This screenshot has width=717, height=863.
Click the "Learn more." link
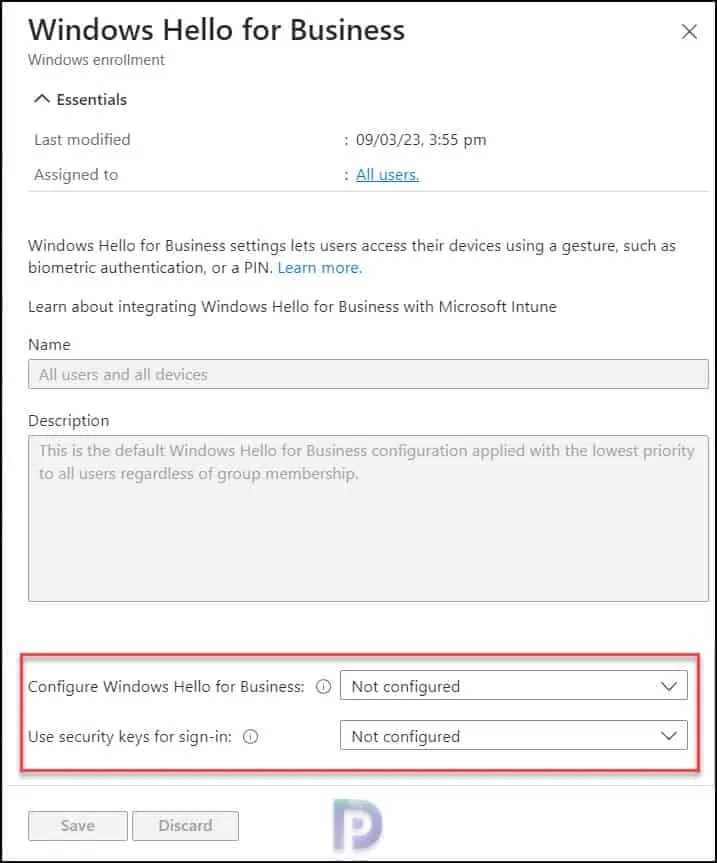tap(318, 267)
